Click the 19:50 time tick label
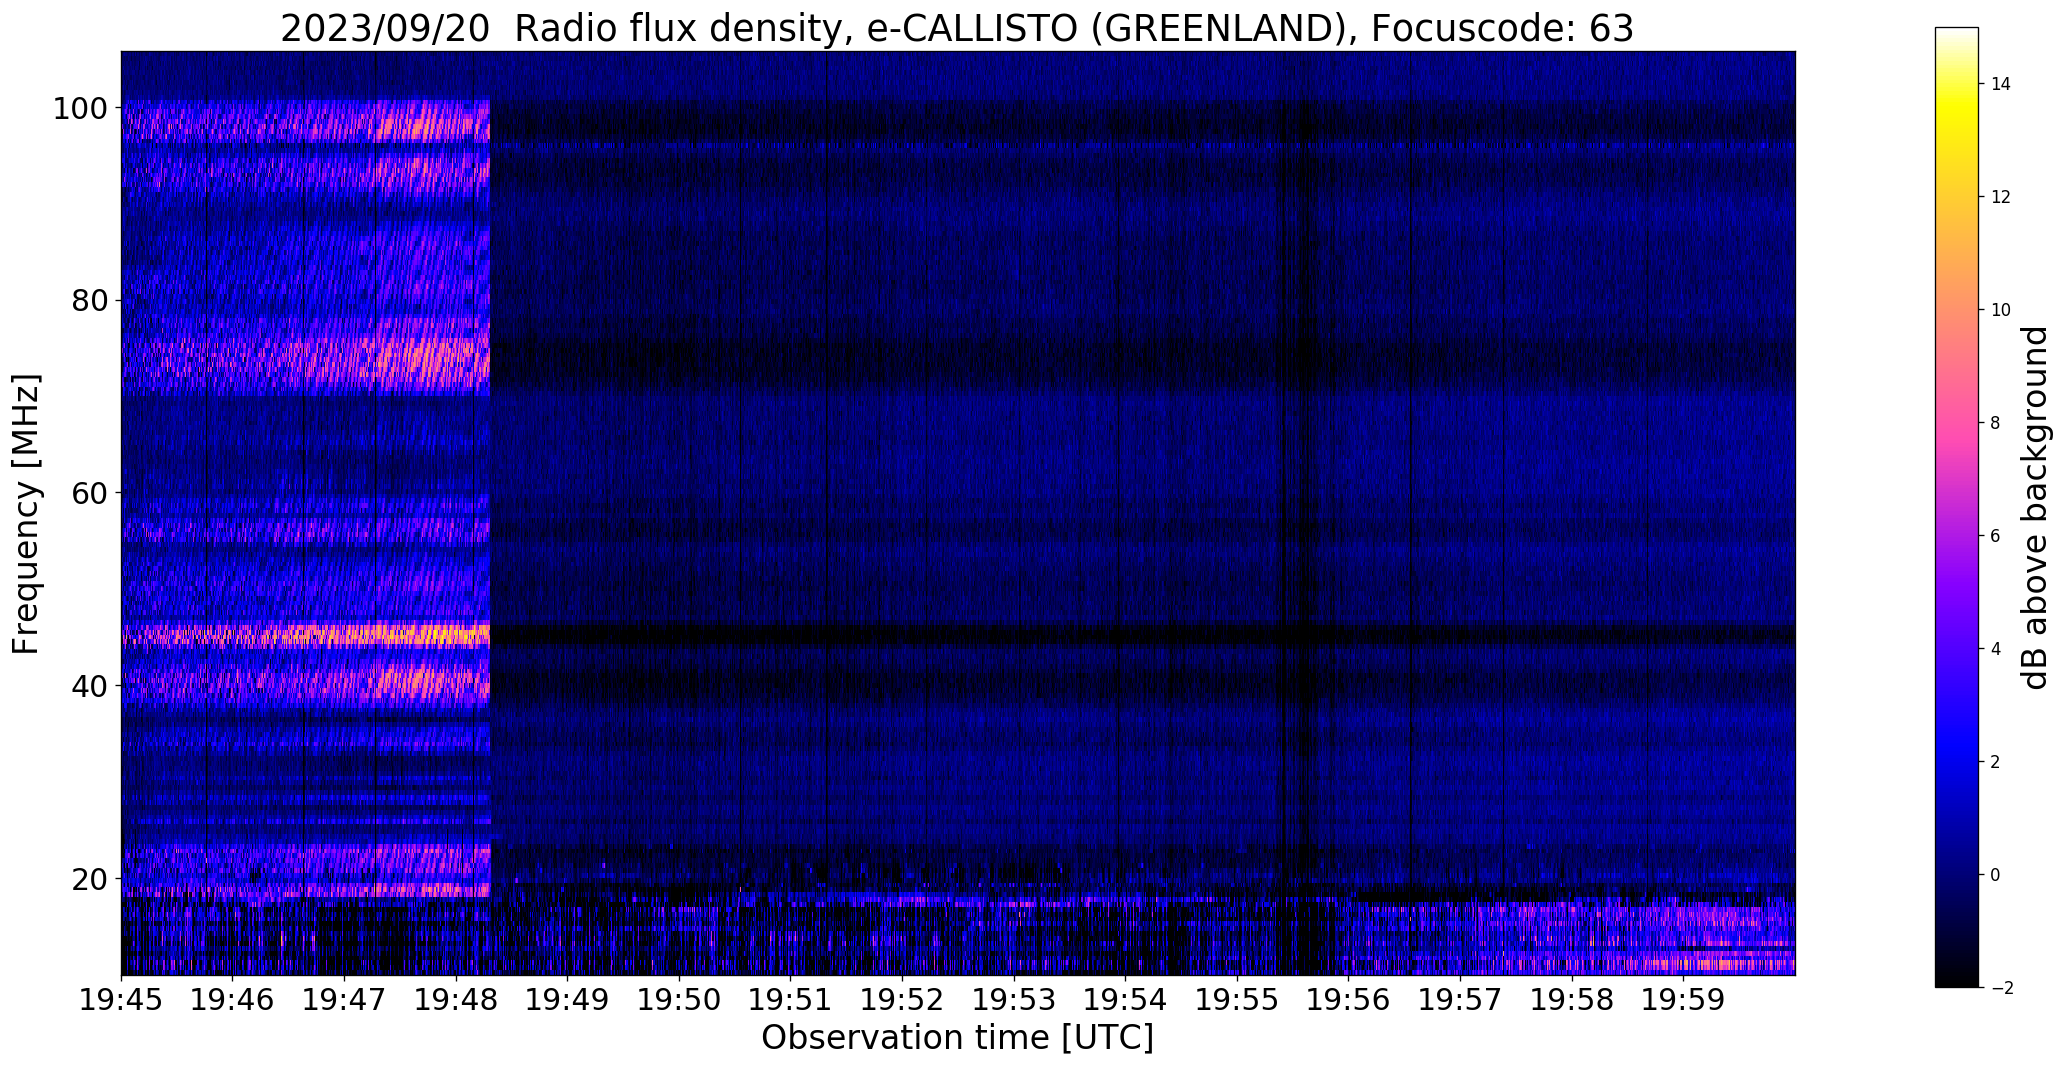This screenshot has width=2066, height=1067. coord(679,998)
